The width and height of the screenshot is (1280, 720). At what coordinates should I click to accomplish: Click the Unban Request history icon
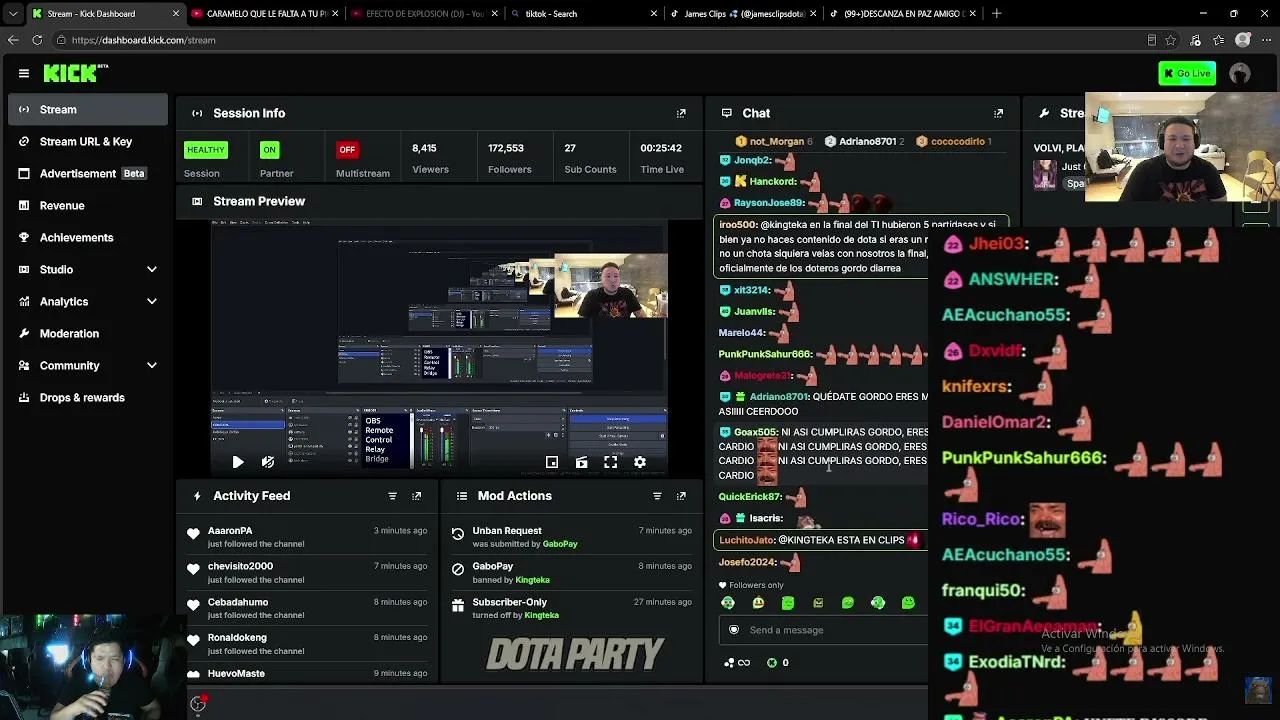click(458, 534)
